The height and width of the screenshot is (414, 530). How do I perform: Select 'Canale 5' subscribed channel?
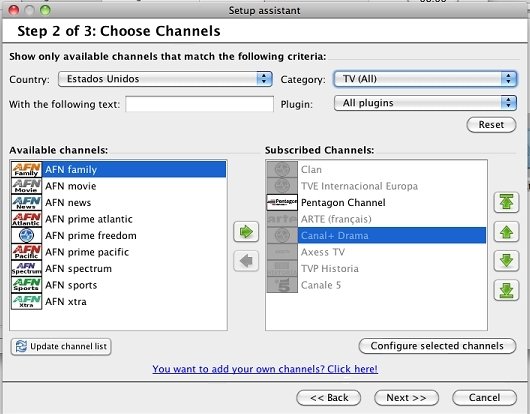point(376,285)
